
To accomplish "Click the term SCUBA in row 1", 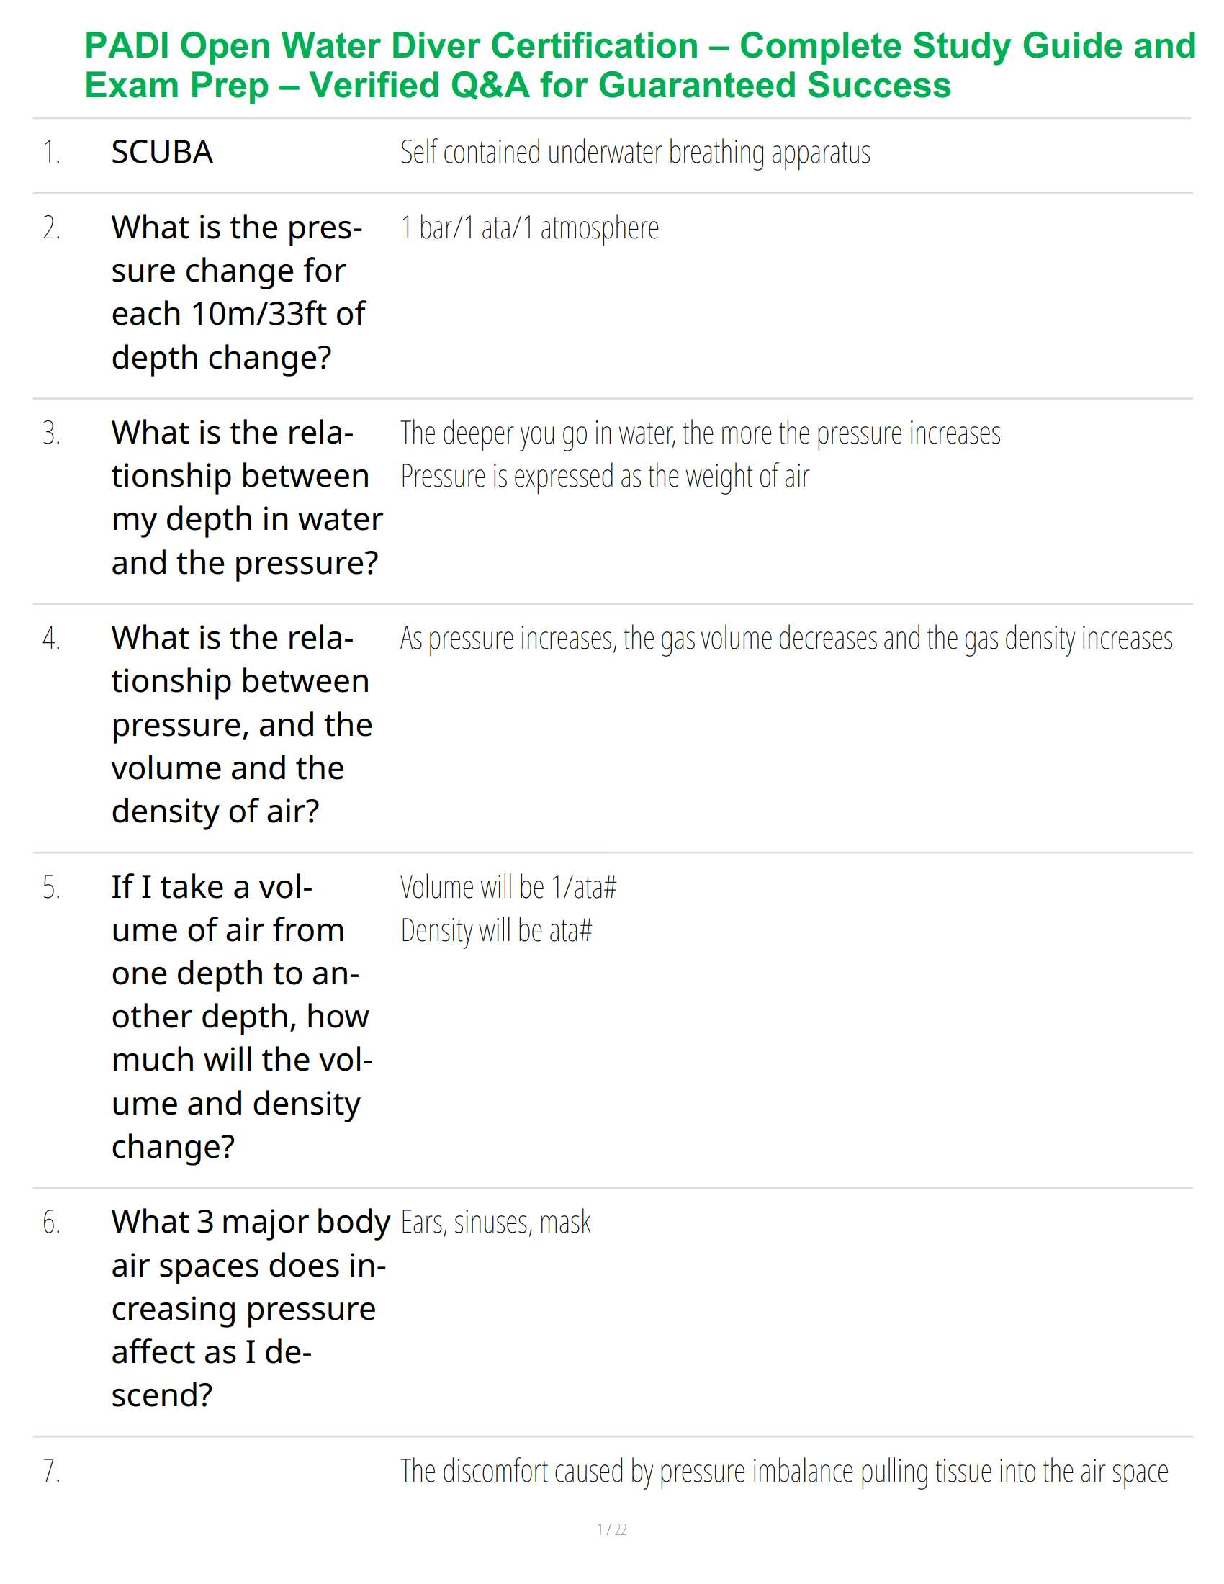I will coord(162,152).
